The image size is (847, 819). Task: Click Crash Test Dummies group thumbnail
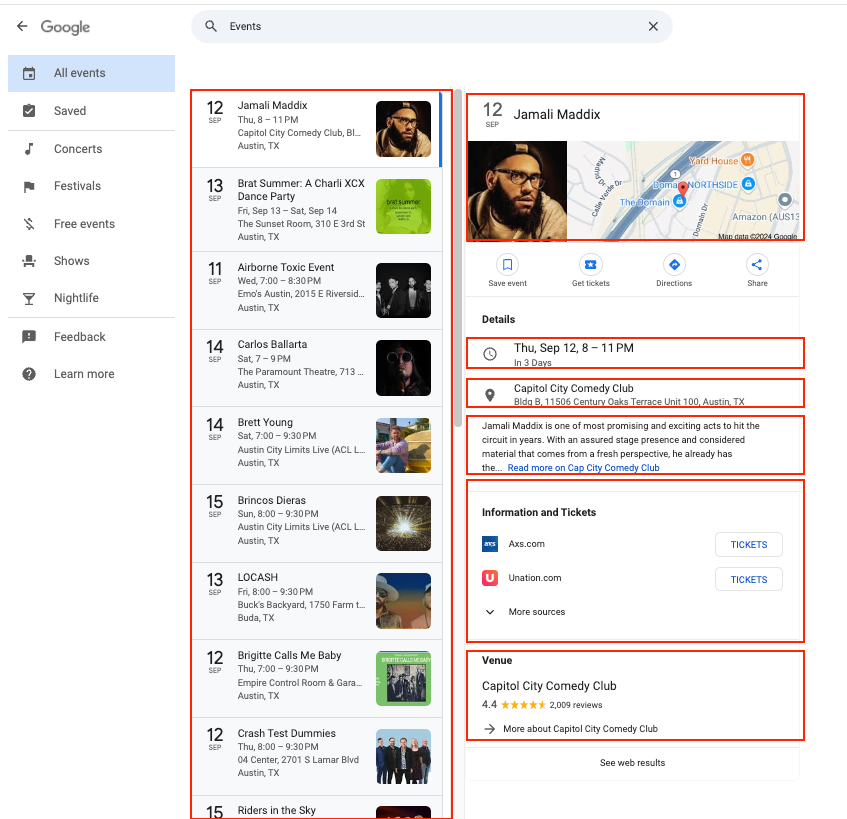tap(404, 756)
